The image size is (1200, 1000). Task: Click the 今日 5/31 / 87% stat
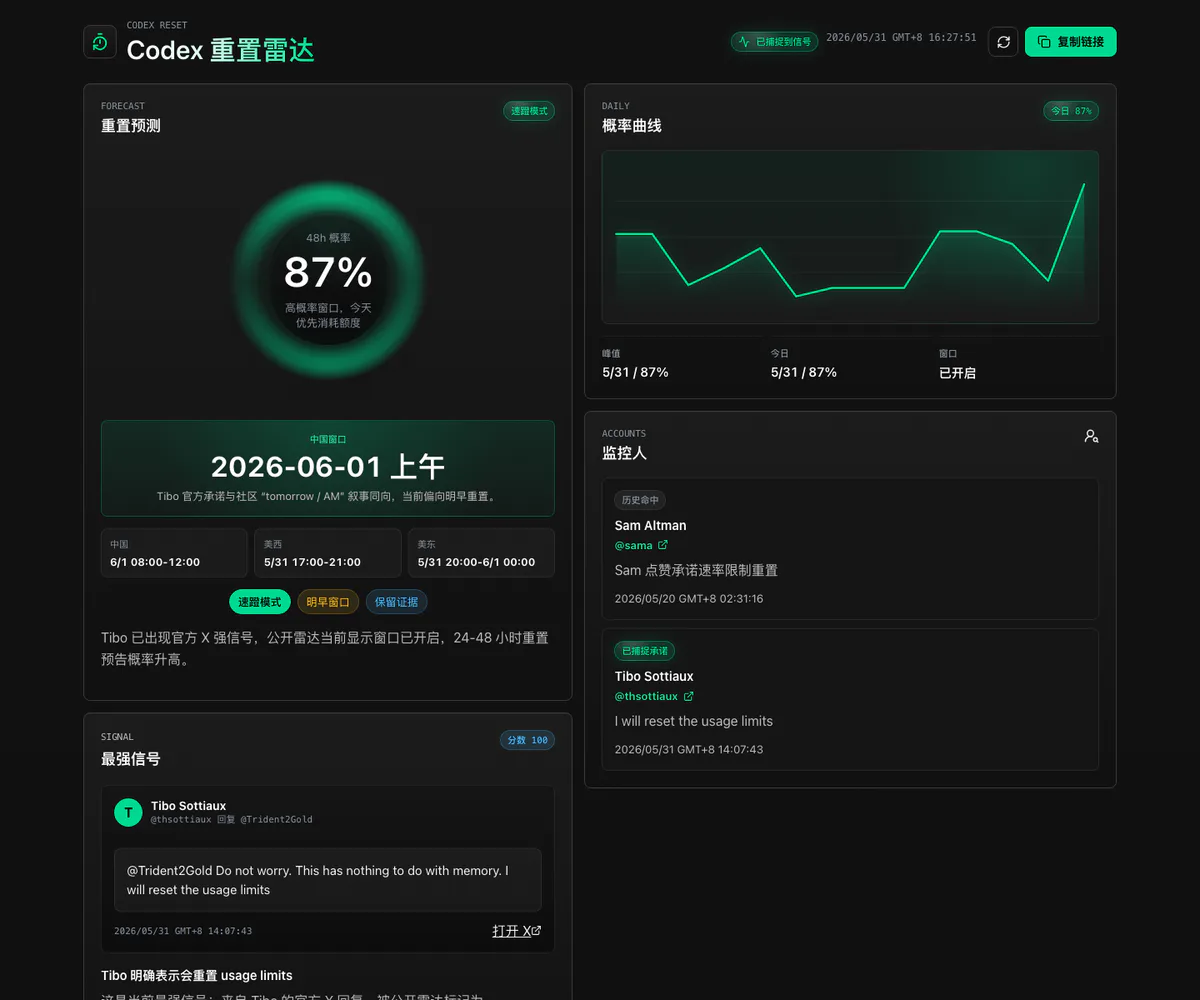pos(804,364)
